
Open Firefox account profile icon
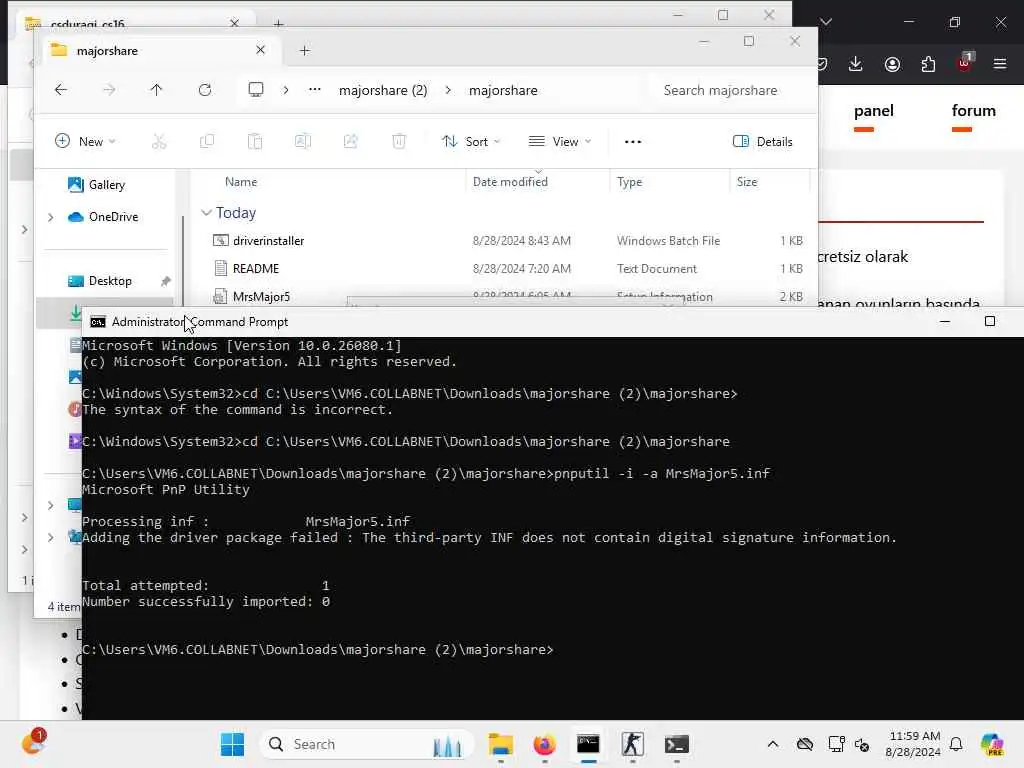(892, 64)
